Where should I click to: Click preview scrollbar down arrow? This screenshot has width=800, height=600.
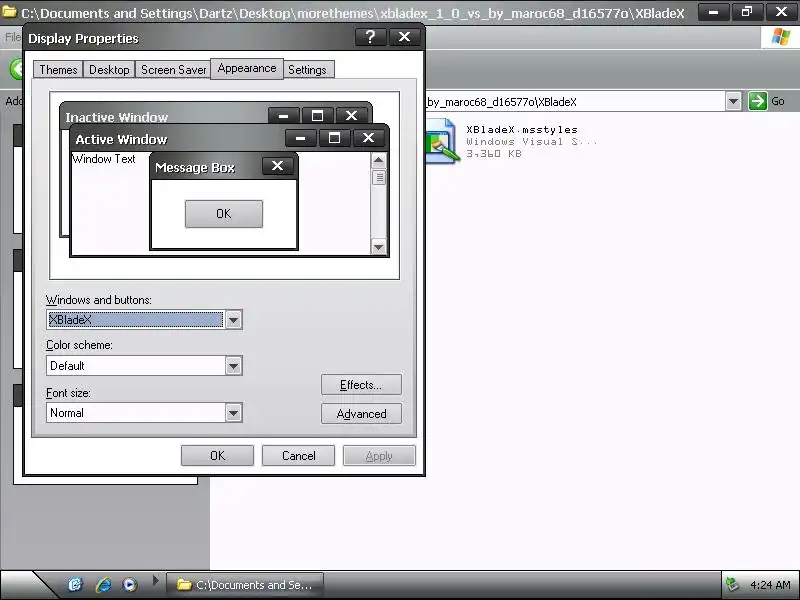point(379,247)
